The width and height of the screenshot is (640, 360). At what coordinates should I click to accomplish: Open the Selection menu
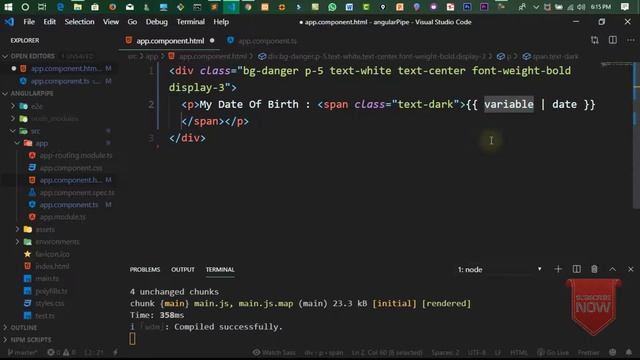coord(79,22)
